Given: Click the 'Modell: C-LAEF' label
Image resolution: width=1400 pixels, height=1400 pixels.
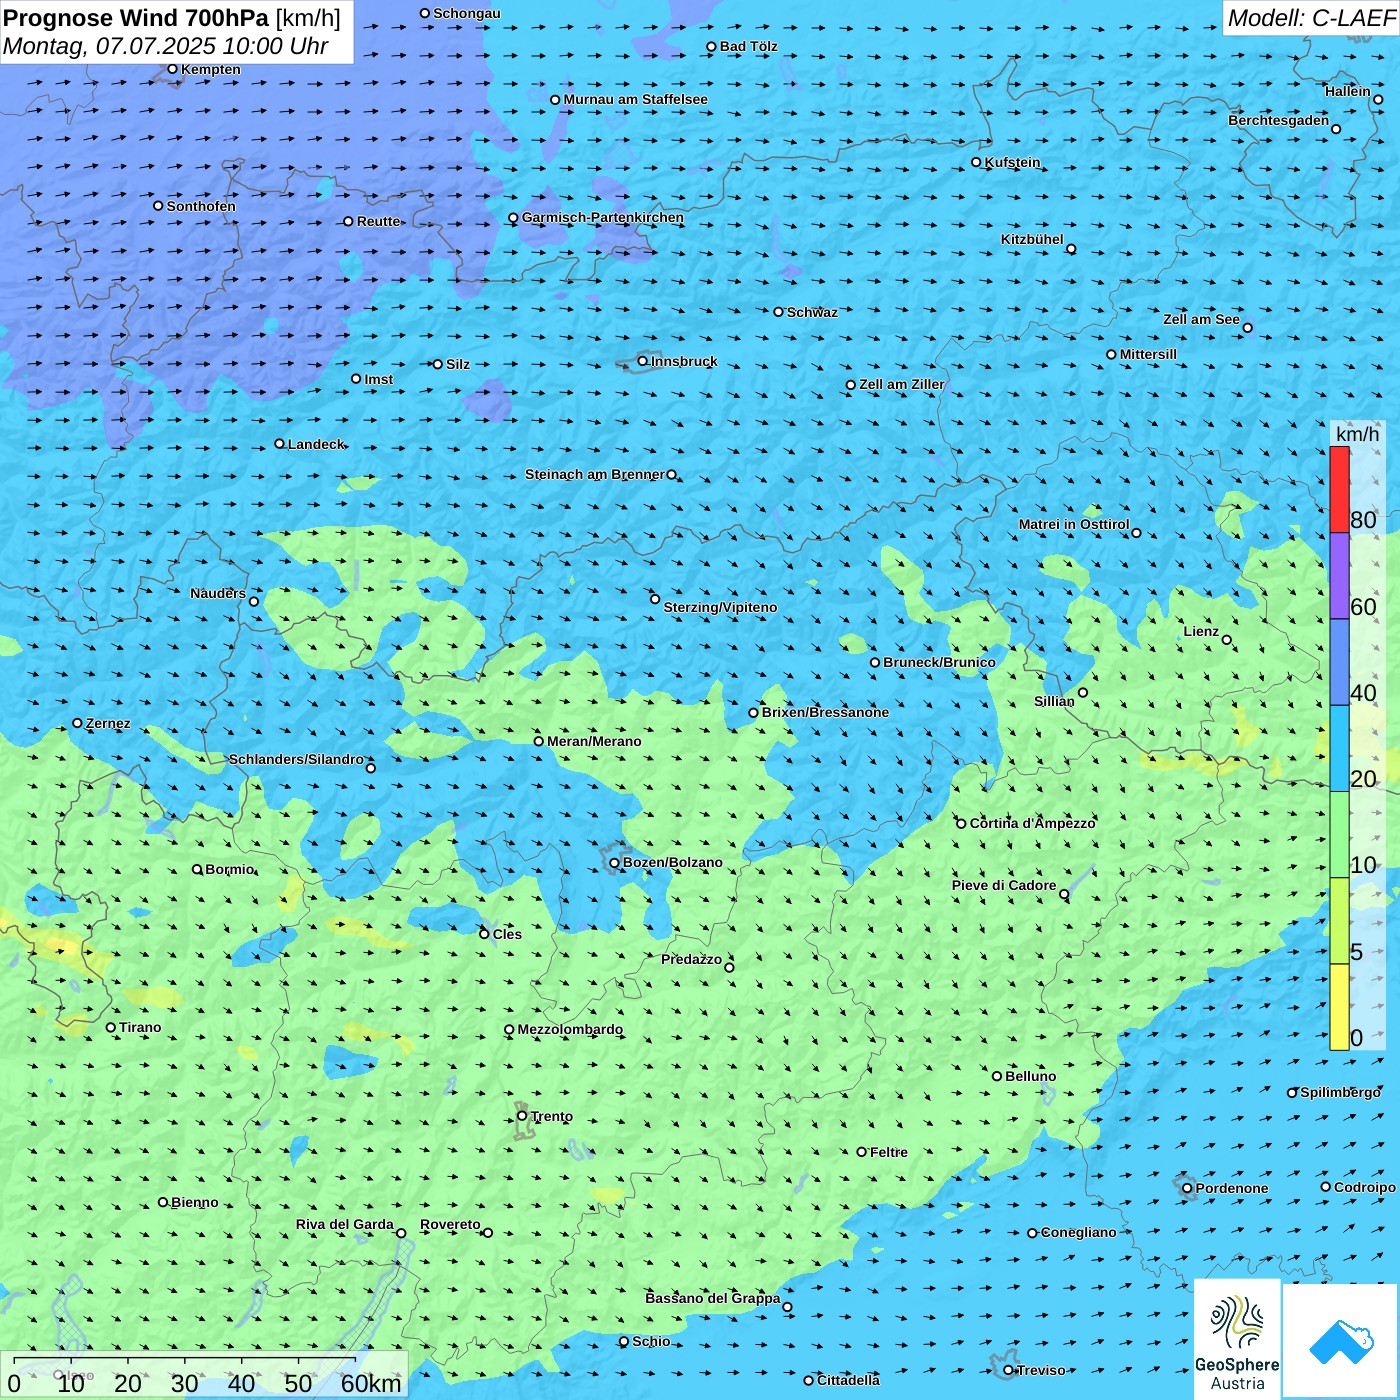Looking at the screenshot, I should 1311,18.
